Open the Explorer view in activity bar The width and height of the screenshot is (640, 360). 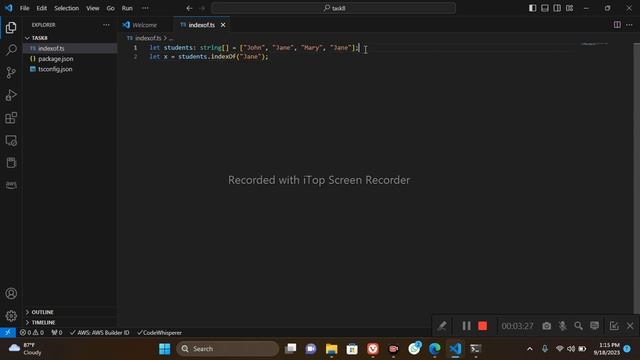pos(11,28)
